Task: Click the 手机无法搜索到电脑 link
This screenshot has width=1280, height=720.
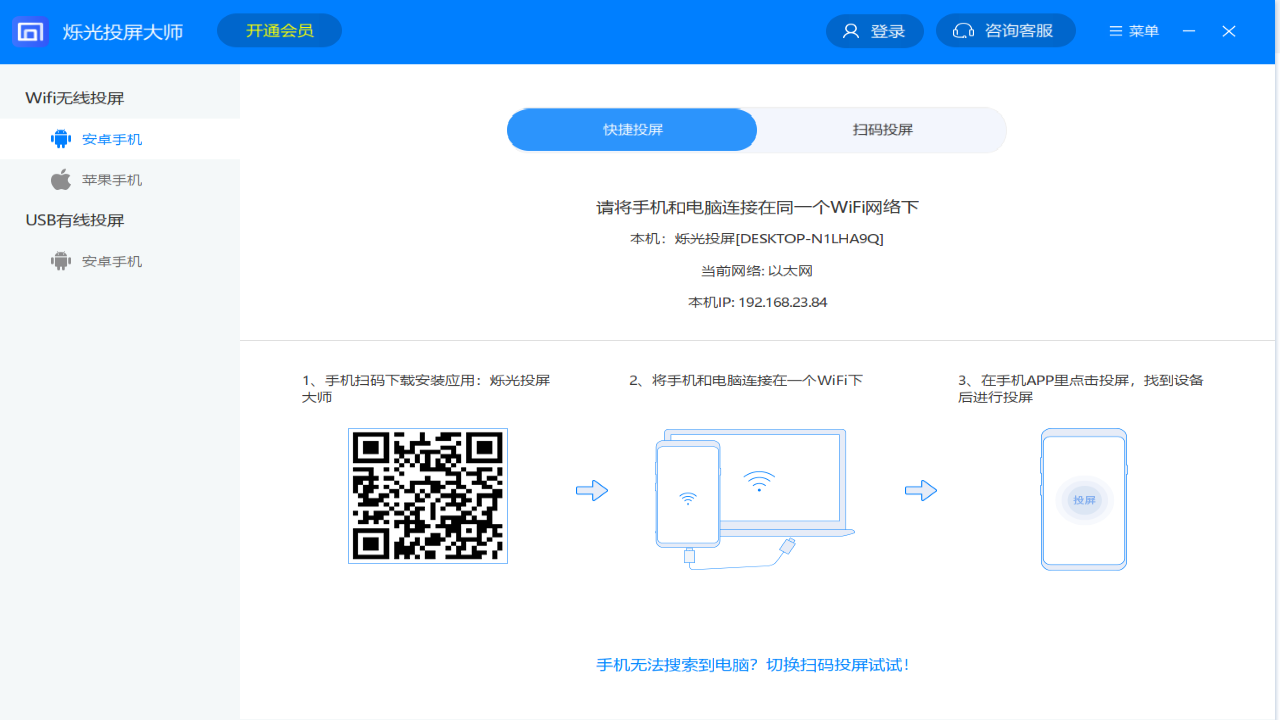Action: coord(753,665)
